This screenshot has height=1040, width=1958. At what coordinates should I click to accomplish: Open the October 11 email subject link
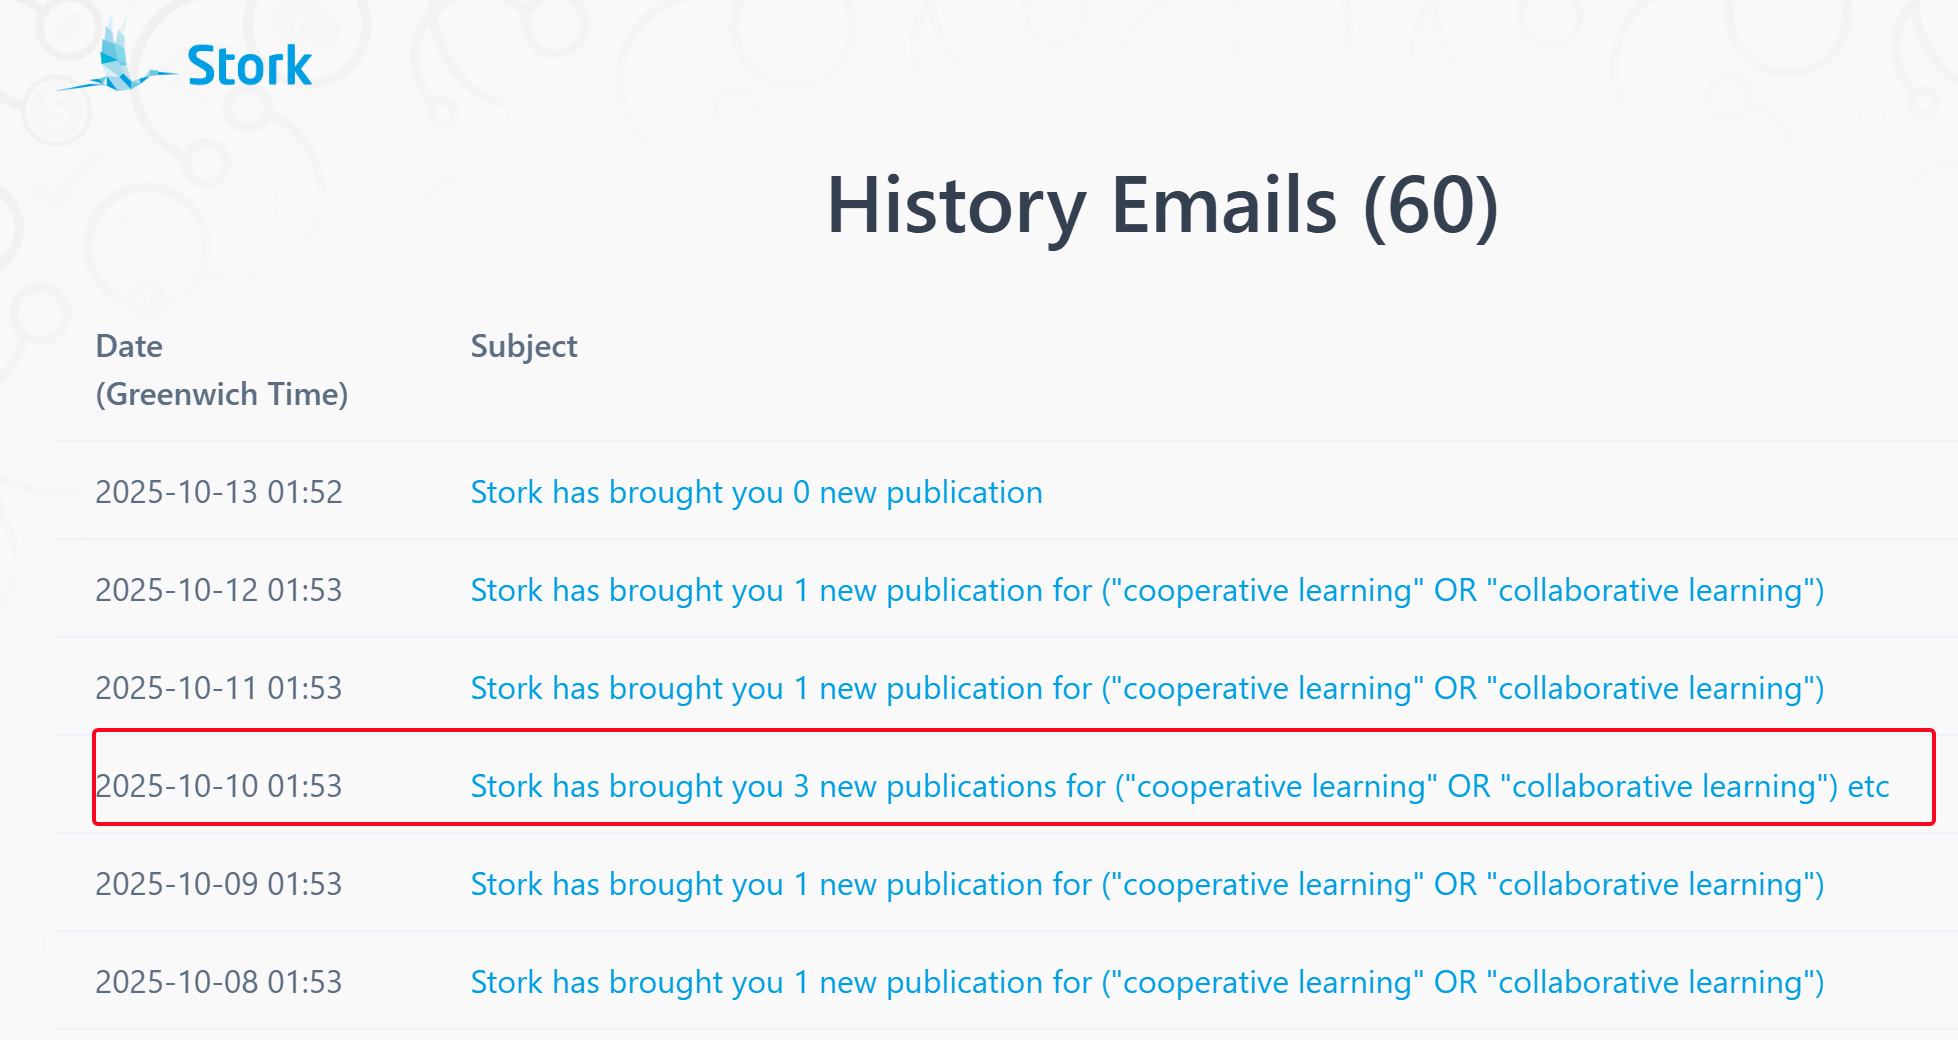[1146, 688]
